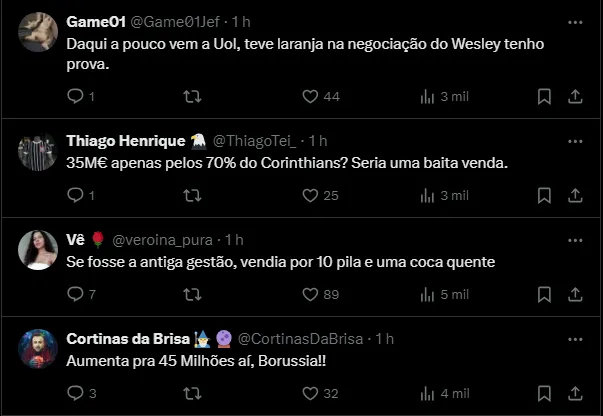The width and height of the screenshot is (603, 416).
Task: Open more options menu on Vê's tweet
Action: coord(575,240)
